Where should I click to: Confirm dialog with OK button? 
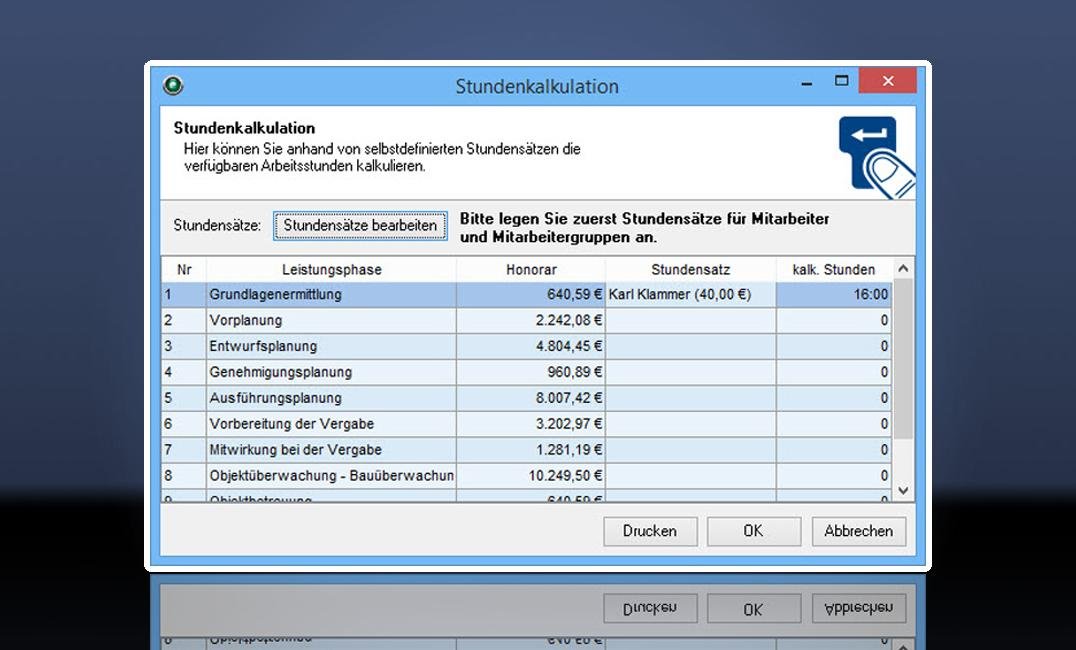tap(753, 531)
